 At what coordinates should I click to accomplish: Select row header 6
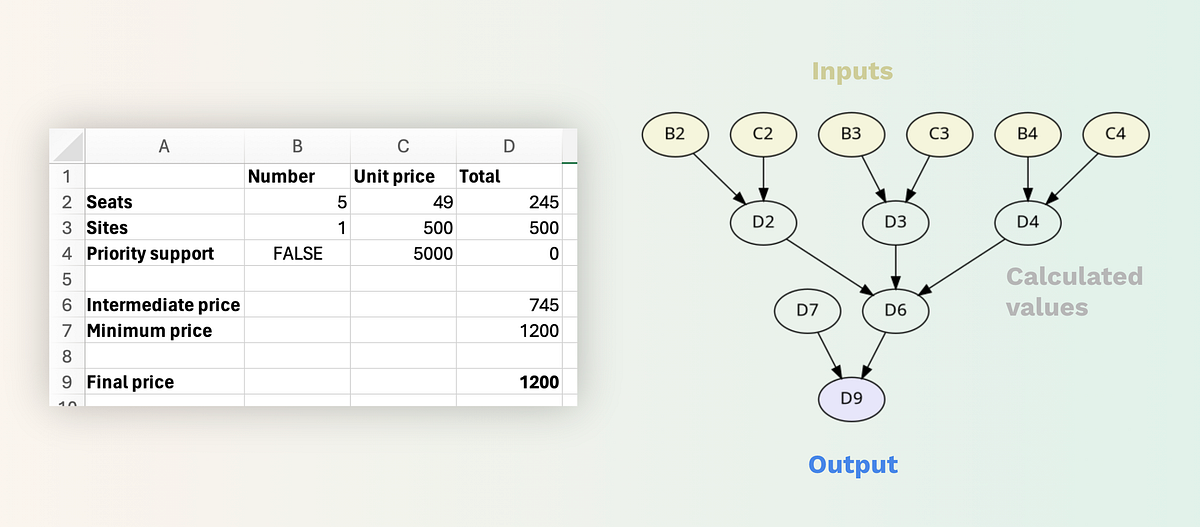[x=67, y=305]
